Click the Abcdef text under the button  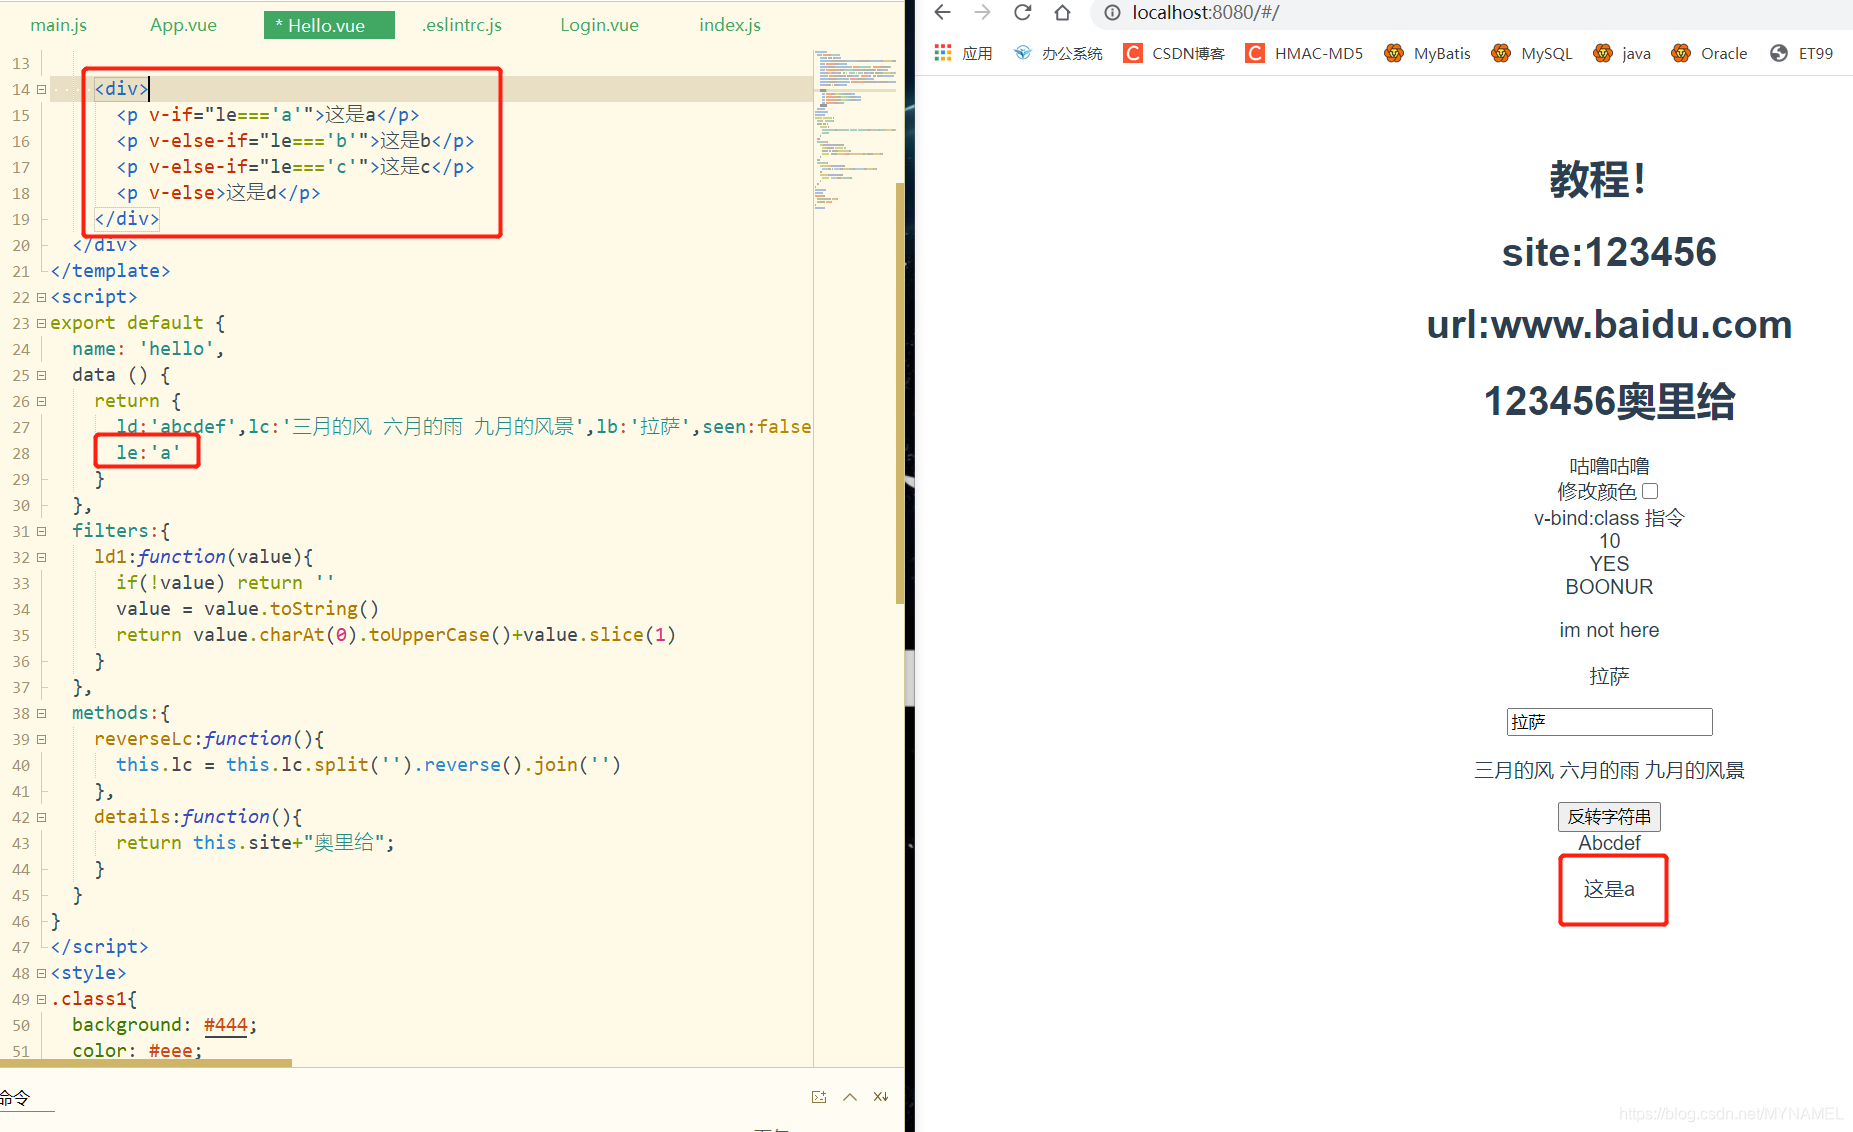coord(1609,843)
